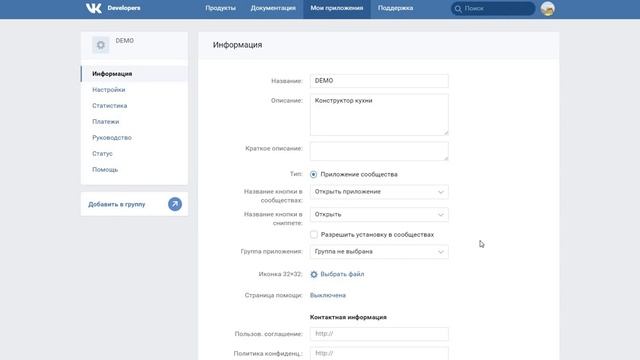Open the Продукты menu

pyautogui.click(x=220, y=8)
